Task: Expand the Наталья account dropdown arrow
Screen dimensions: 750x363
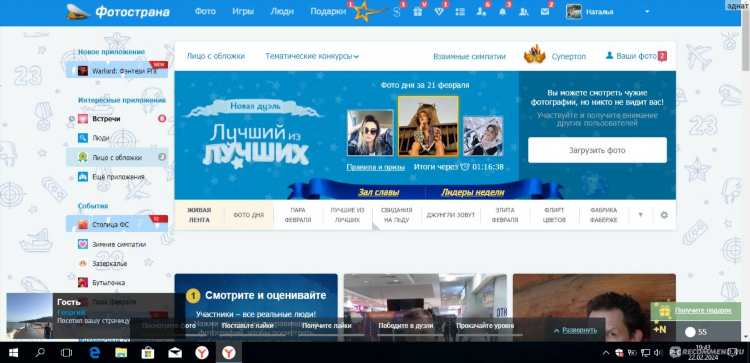Action: pyautogui.click(x=648, y=12)
